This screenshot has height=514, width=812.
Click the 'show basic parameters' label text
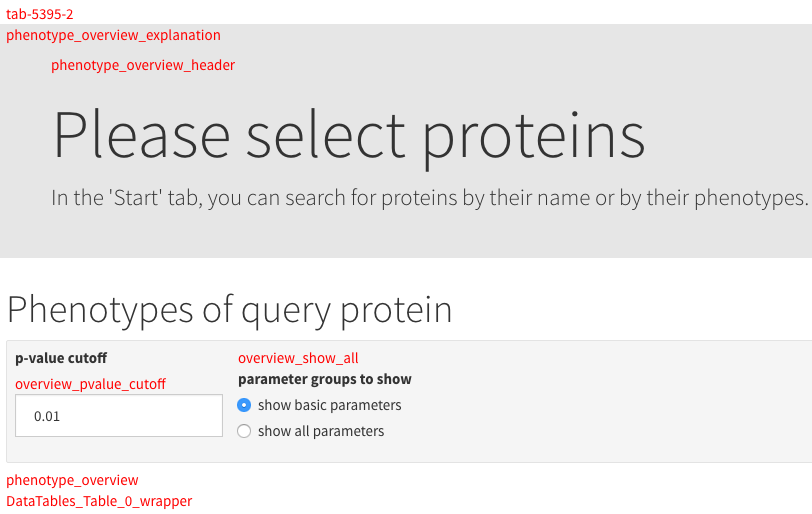(329, 405)
